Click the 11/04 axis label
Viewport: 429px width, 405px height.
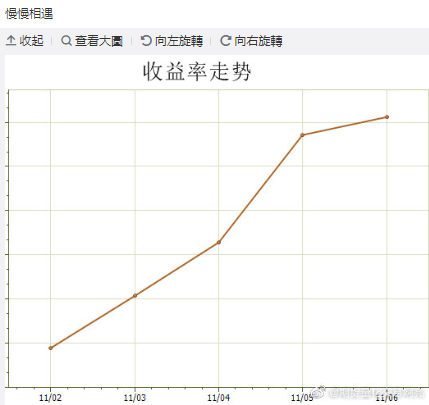point(219,397)
